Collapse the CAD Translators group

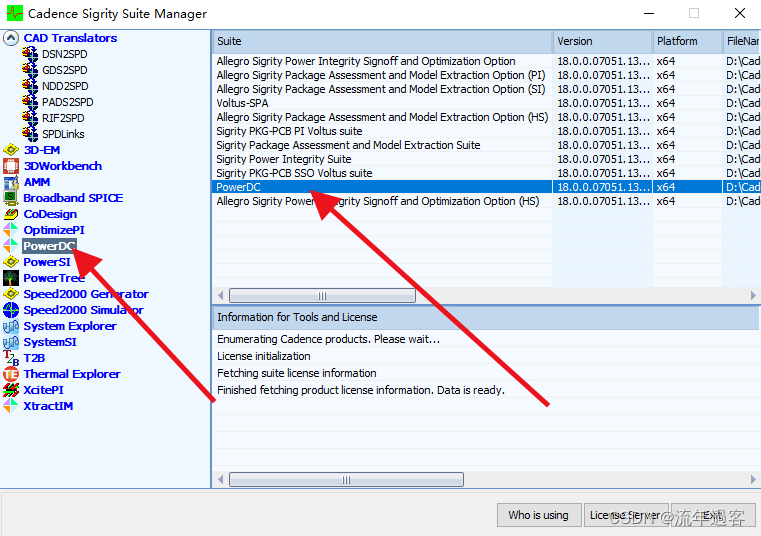click(11, 38)
